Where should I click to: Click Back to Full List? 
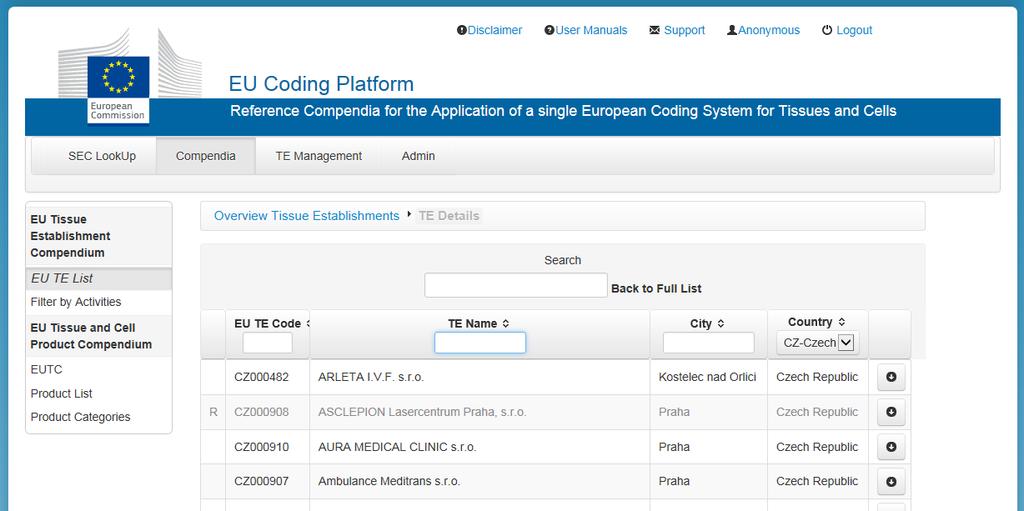656,288
